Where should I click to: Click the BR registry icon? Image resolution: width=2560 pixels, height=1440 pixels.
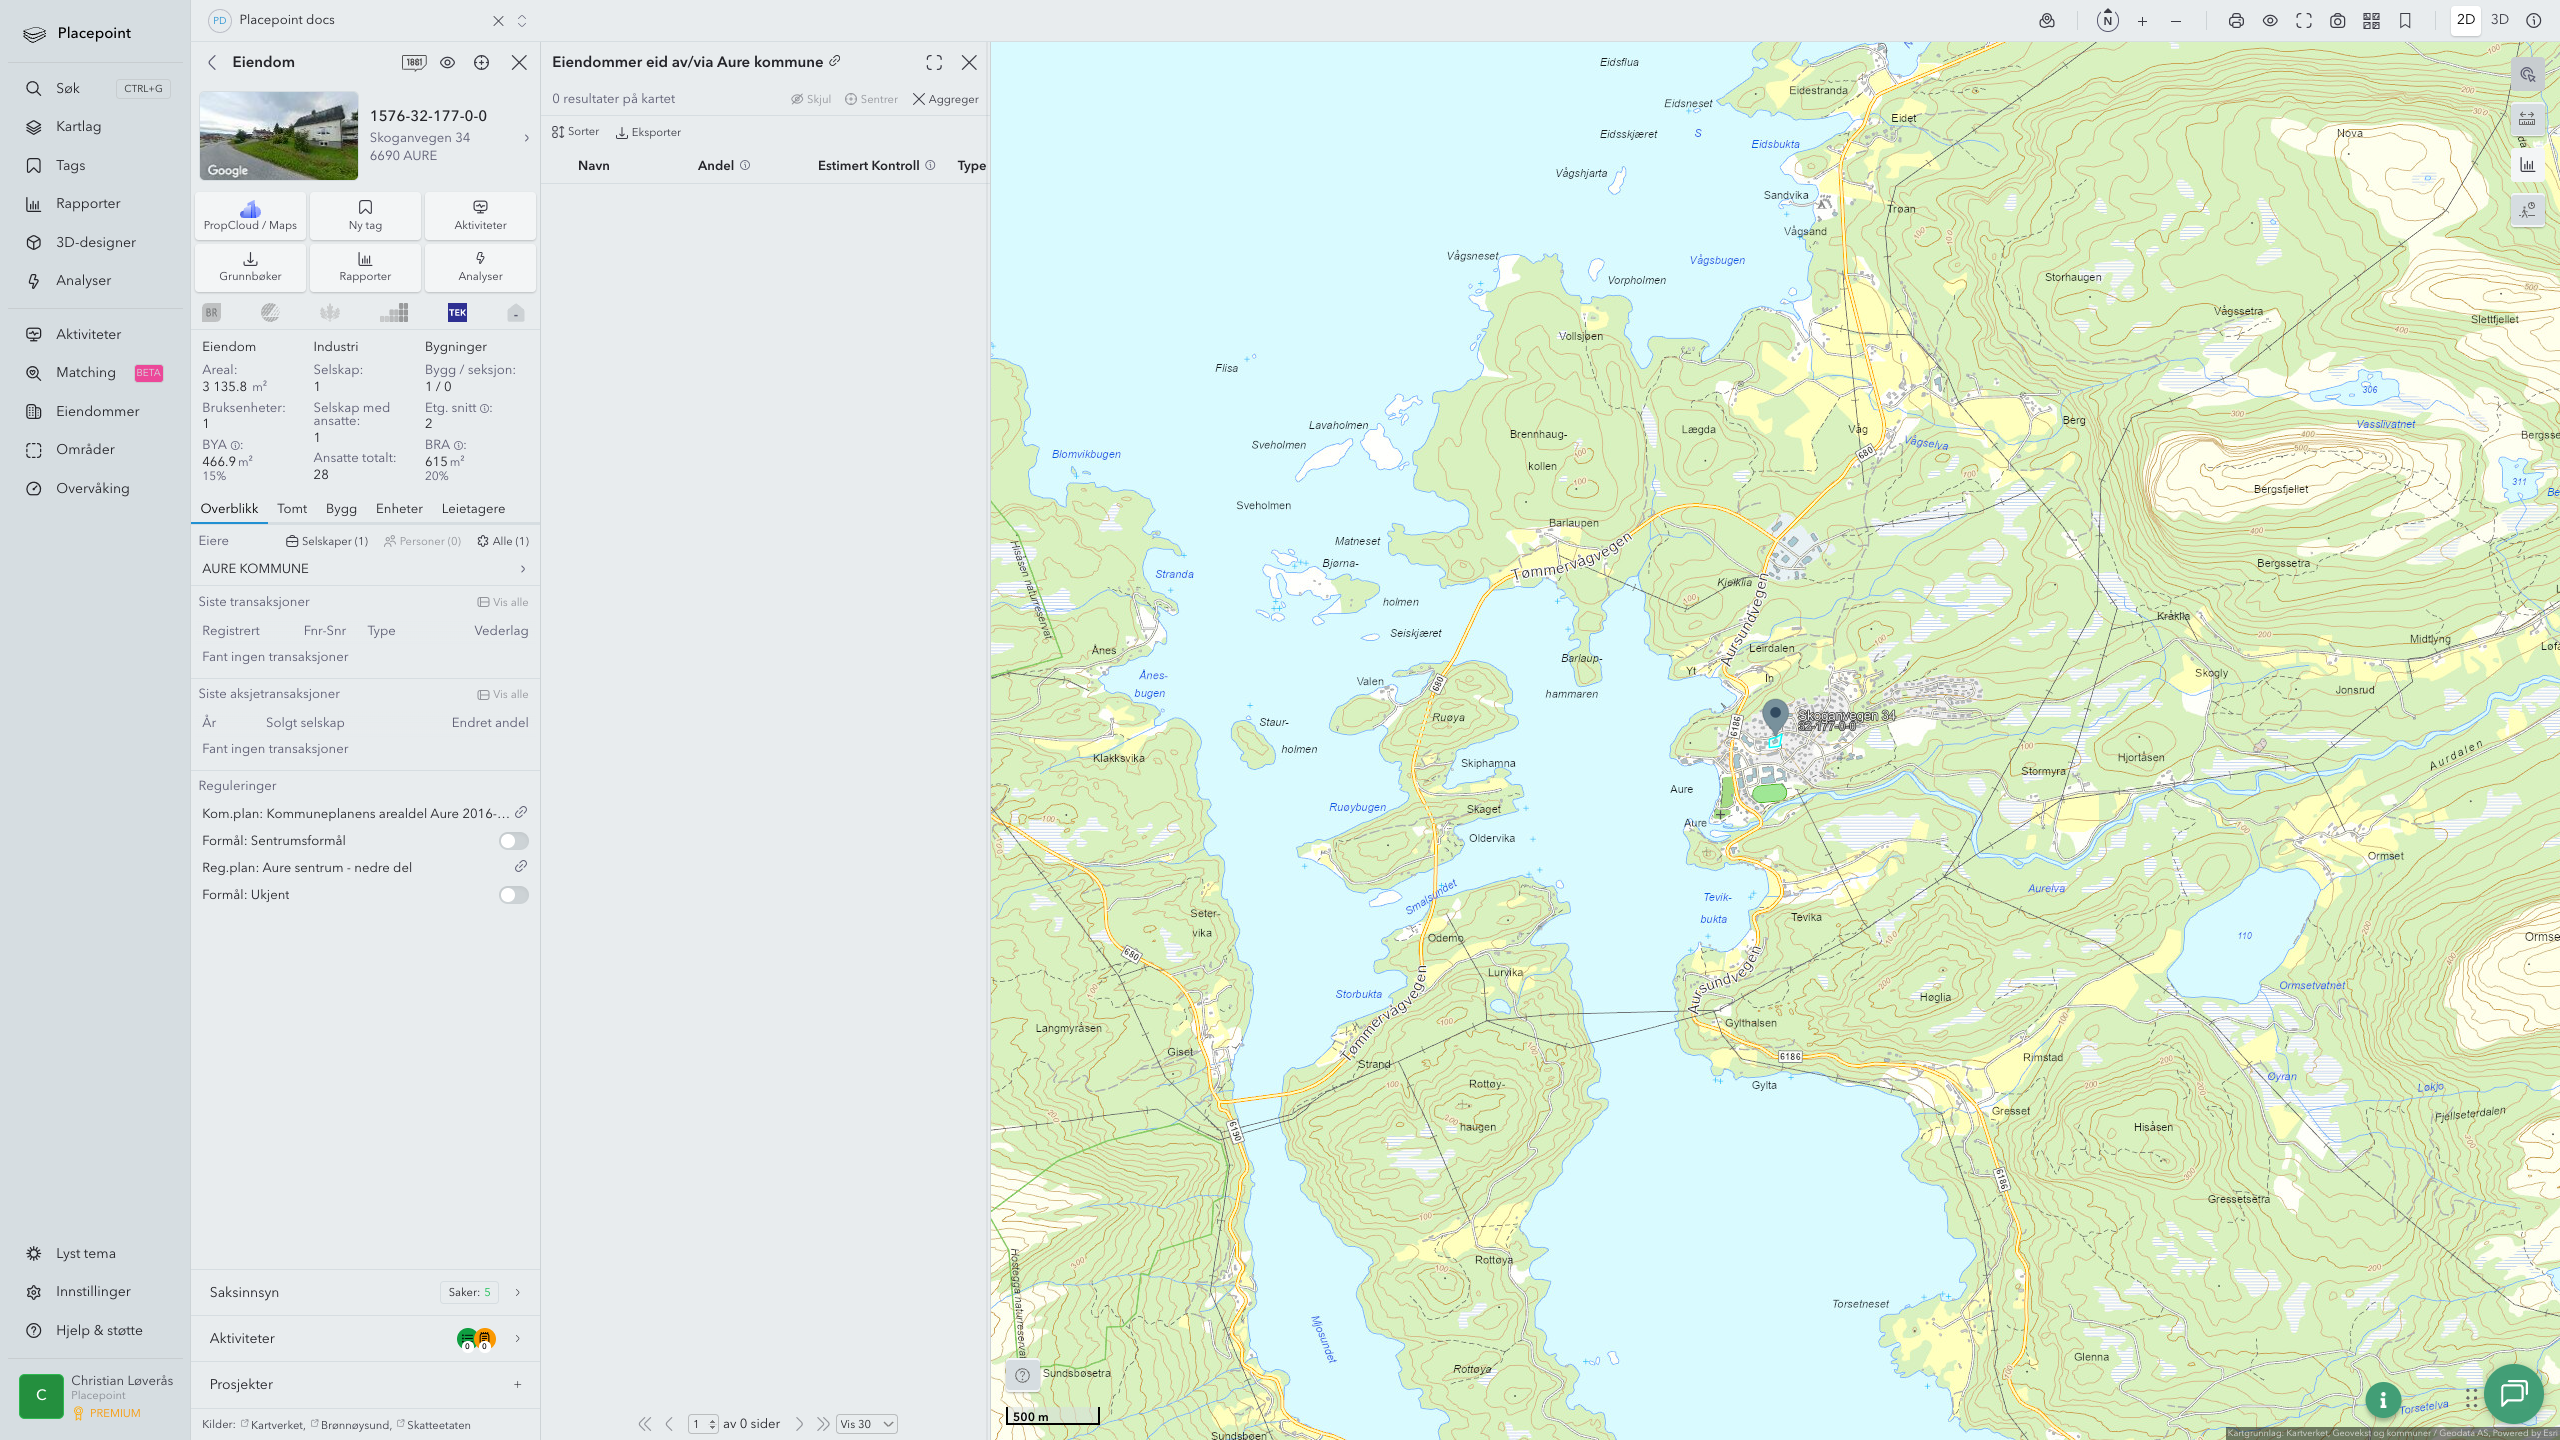tap(211, 312)
